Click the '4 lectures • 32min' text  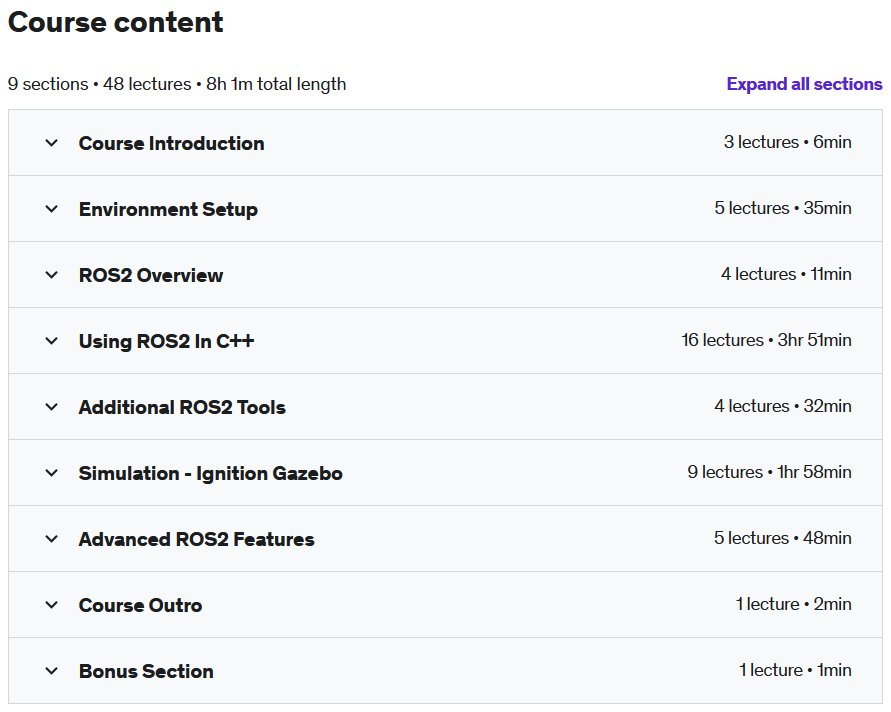pos(783,406)
